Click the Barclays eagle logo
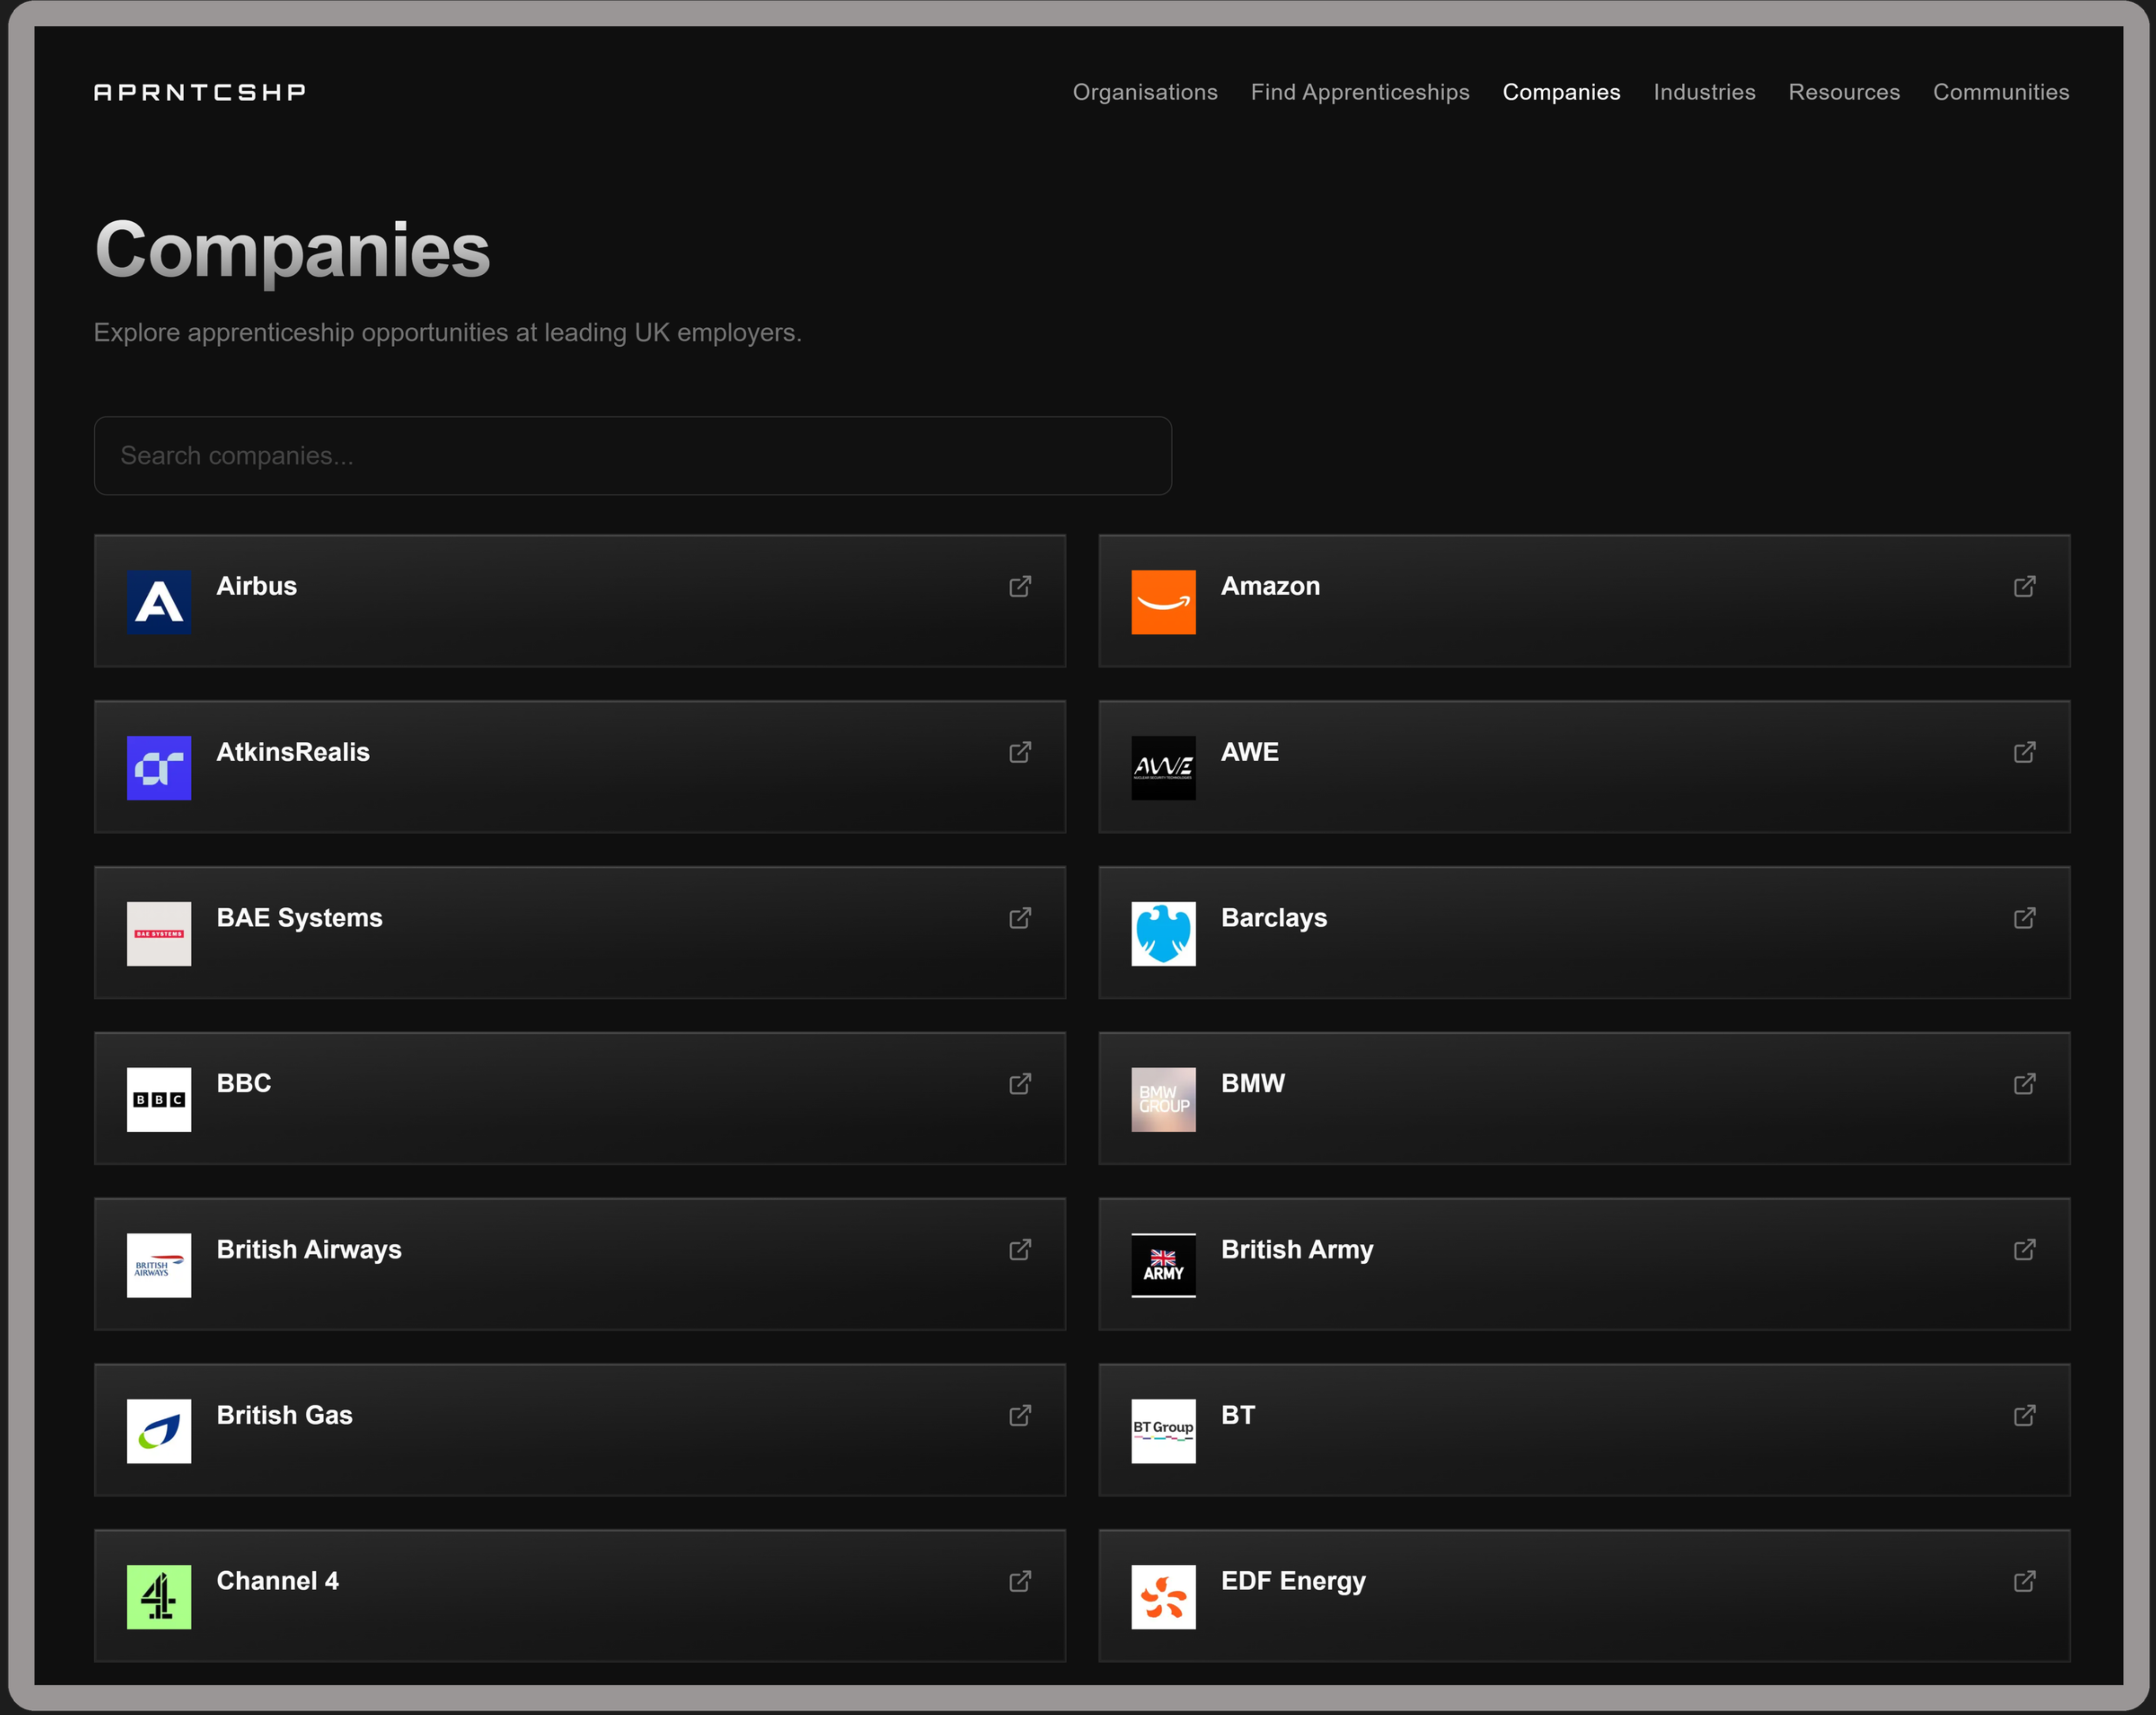 pos(1163,933)
